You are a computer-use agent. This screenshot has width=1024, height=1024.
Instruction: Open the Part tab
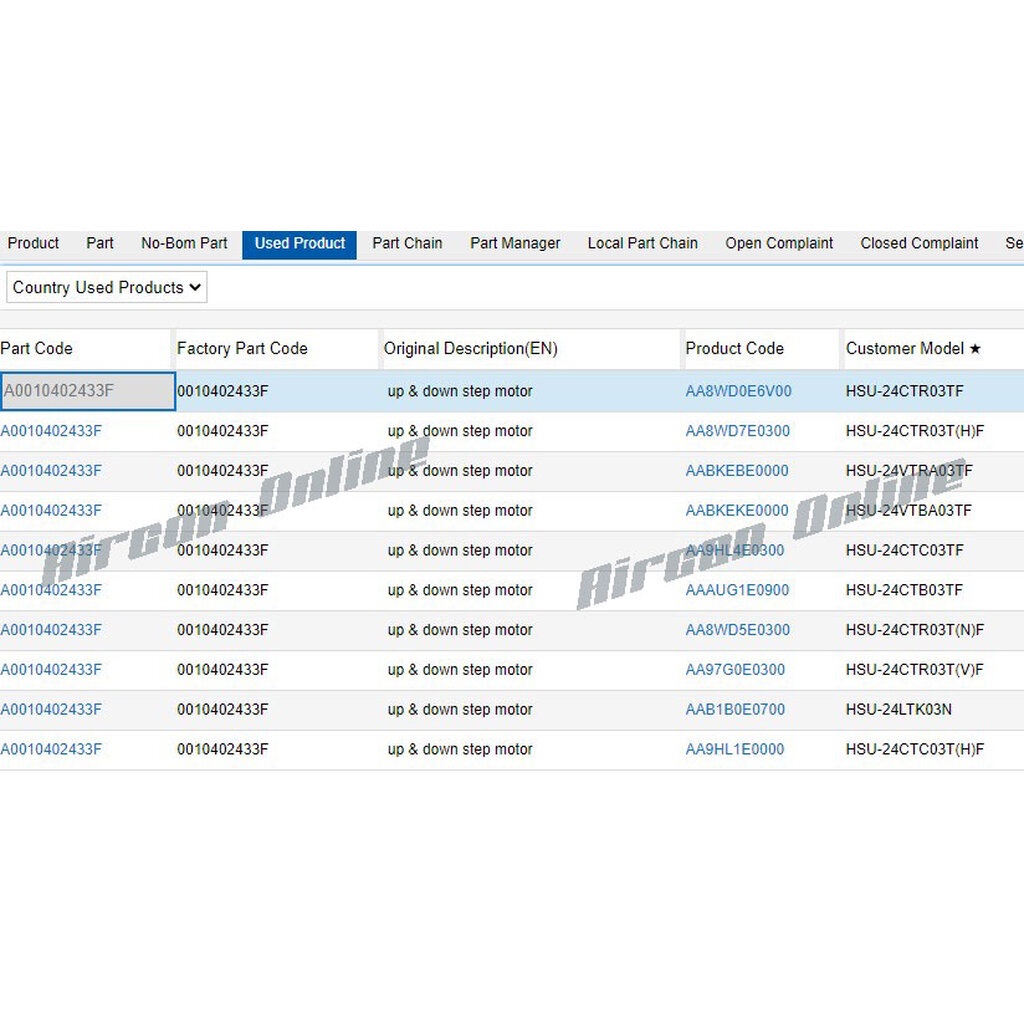(100, 244)
